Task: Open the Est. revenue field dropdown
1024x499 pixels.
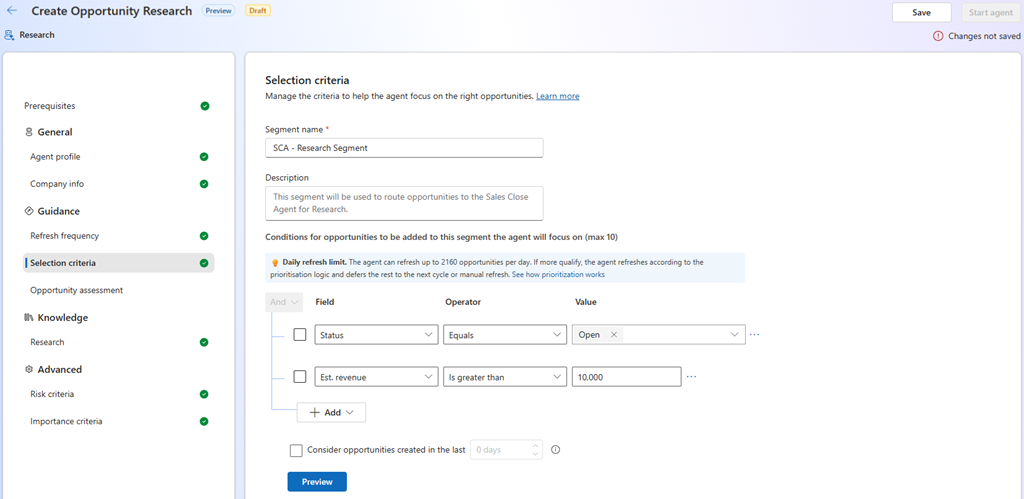Action: (x=376, y=376)
